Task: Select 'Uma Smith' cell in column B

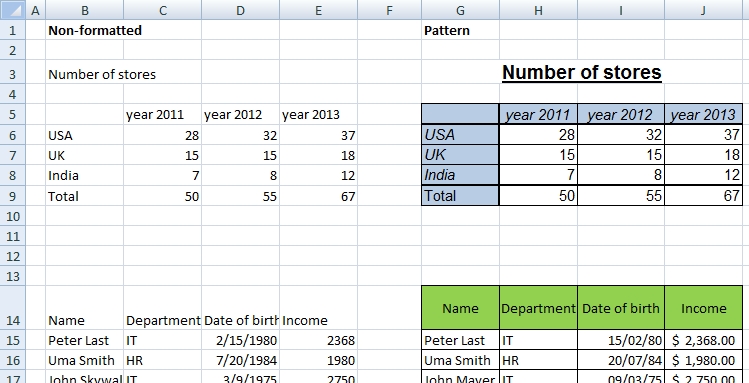Action: click(x=85, y=360)
